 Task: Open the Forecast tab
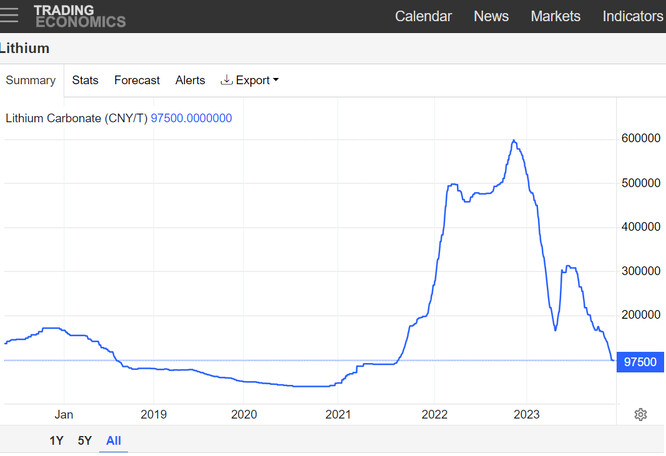pyautogui.click(x=137, y=80)
